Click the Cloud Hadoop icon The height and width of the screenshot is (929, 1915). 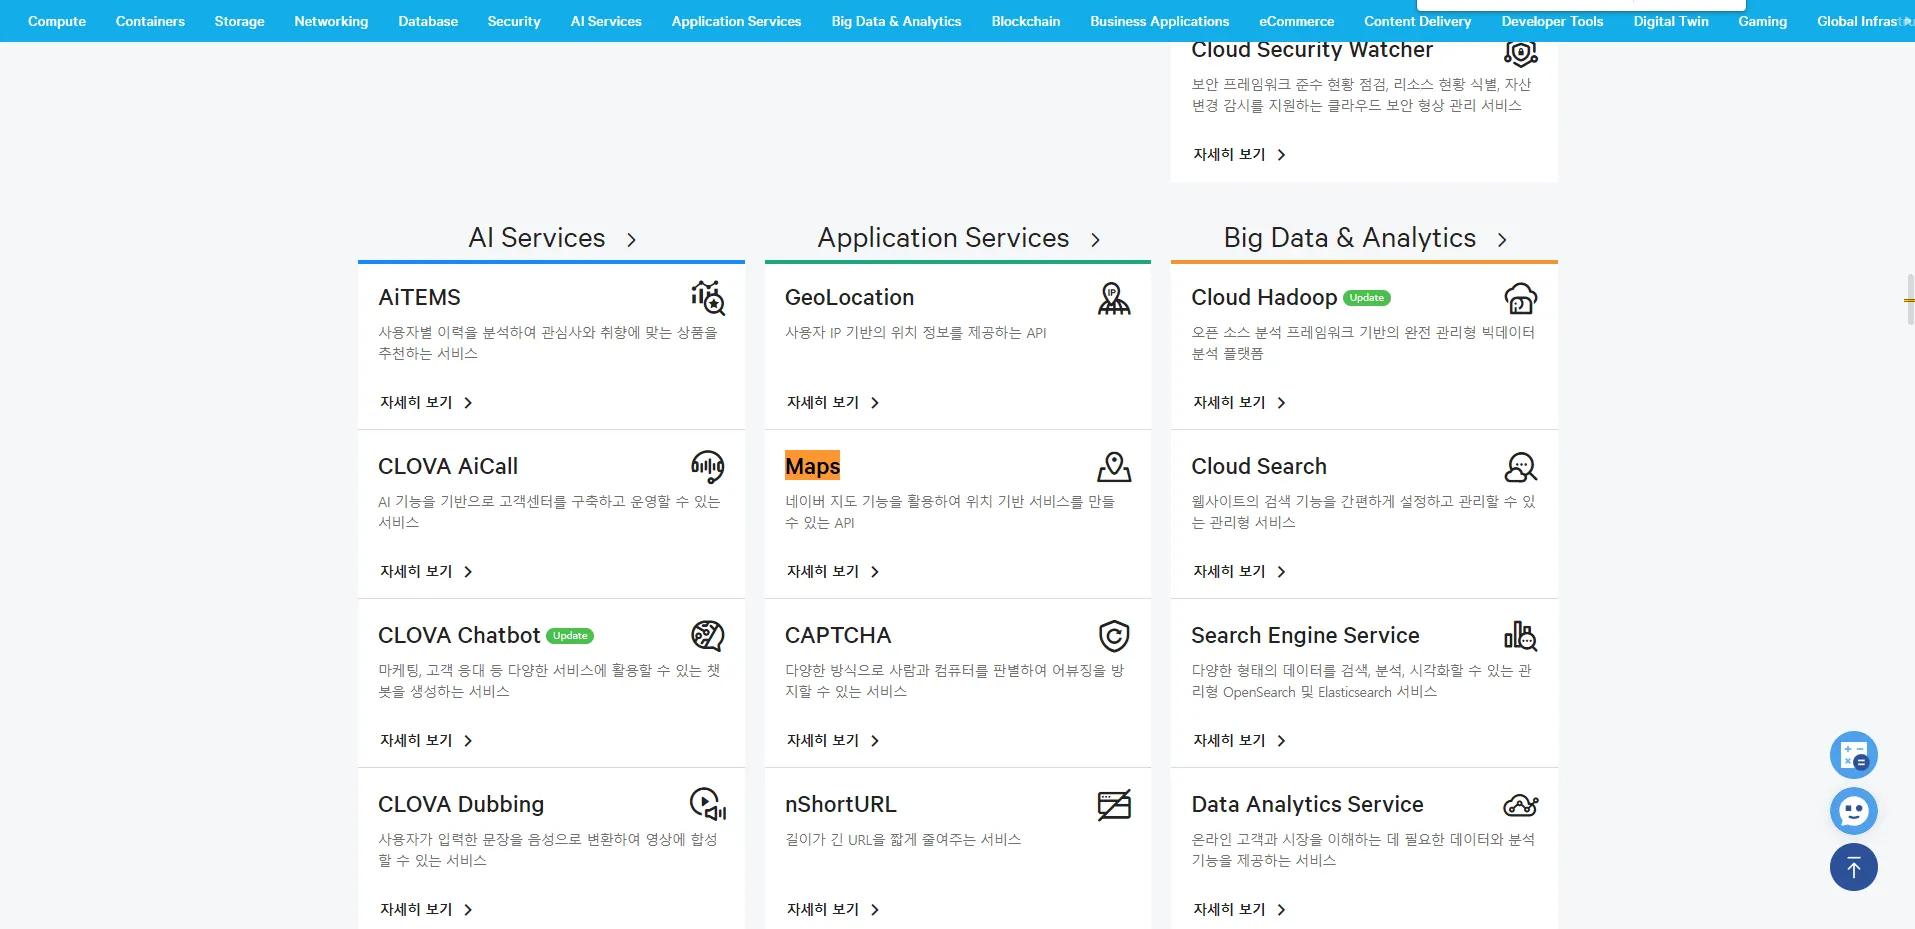point(1521,298)
